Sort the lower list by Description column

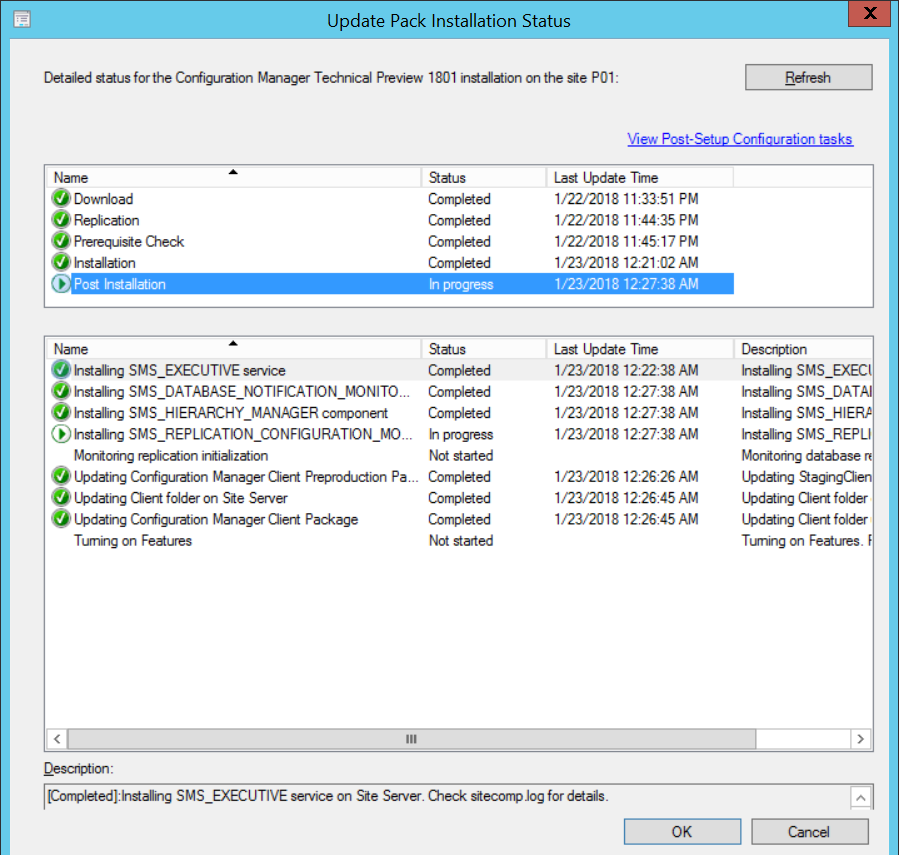pyautogui.click(x=803, y=349)
